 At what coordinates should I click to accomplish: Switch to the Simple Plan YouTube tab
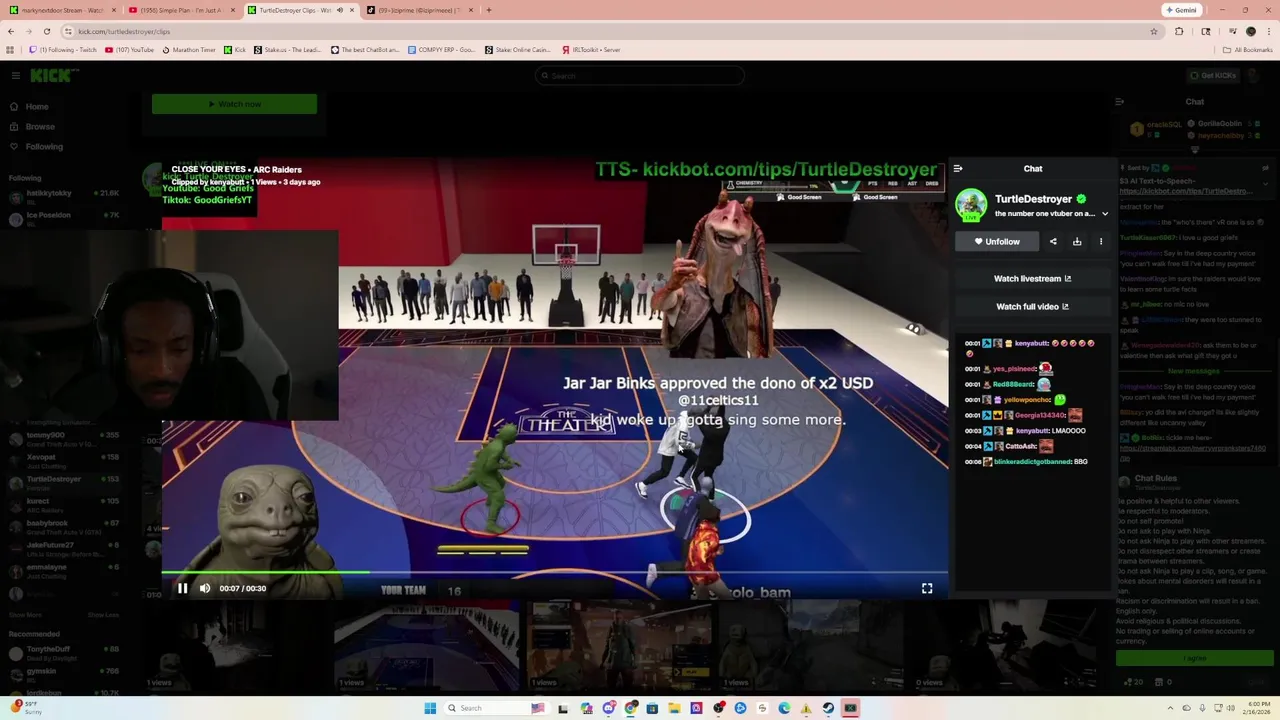[180, 10]
